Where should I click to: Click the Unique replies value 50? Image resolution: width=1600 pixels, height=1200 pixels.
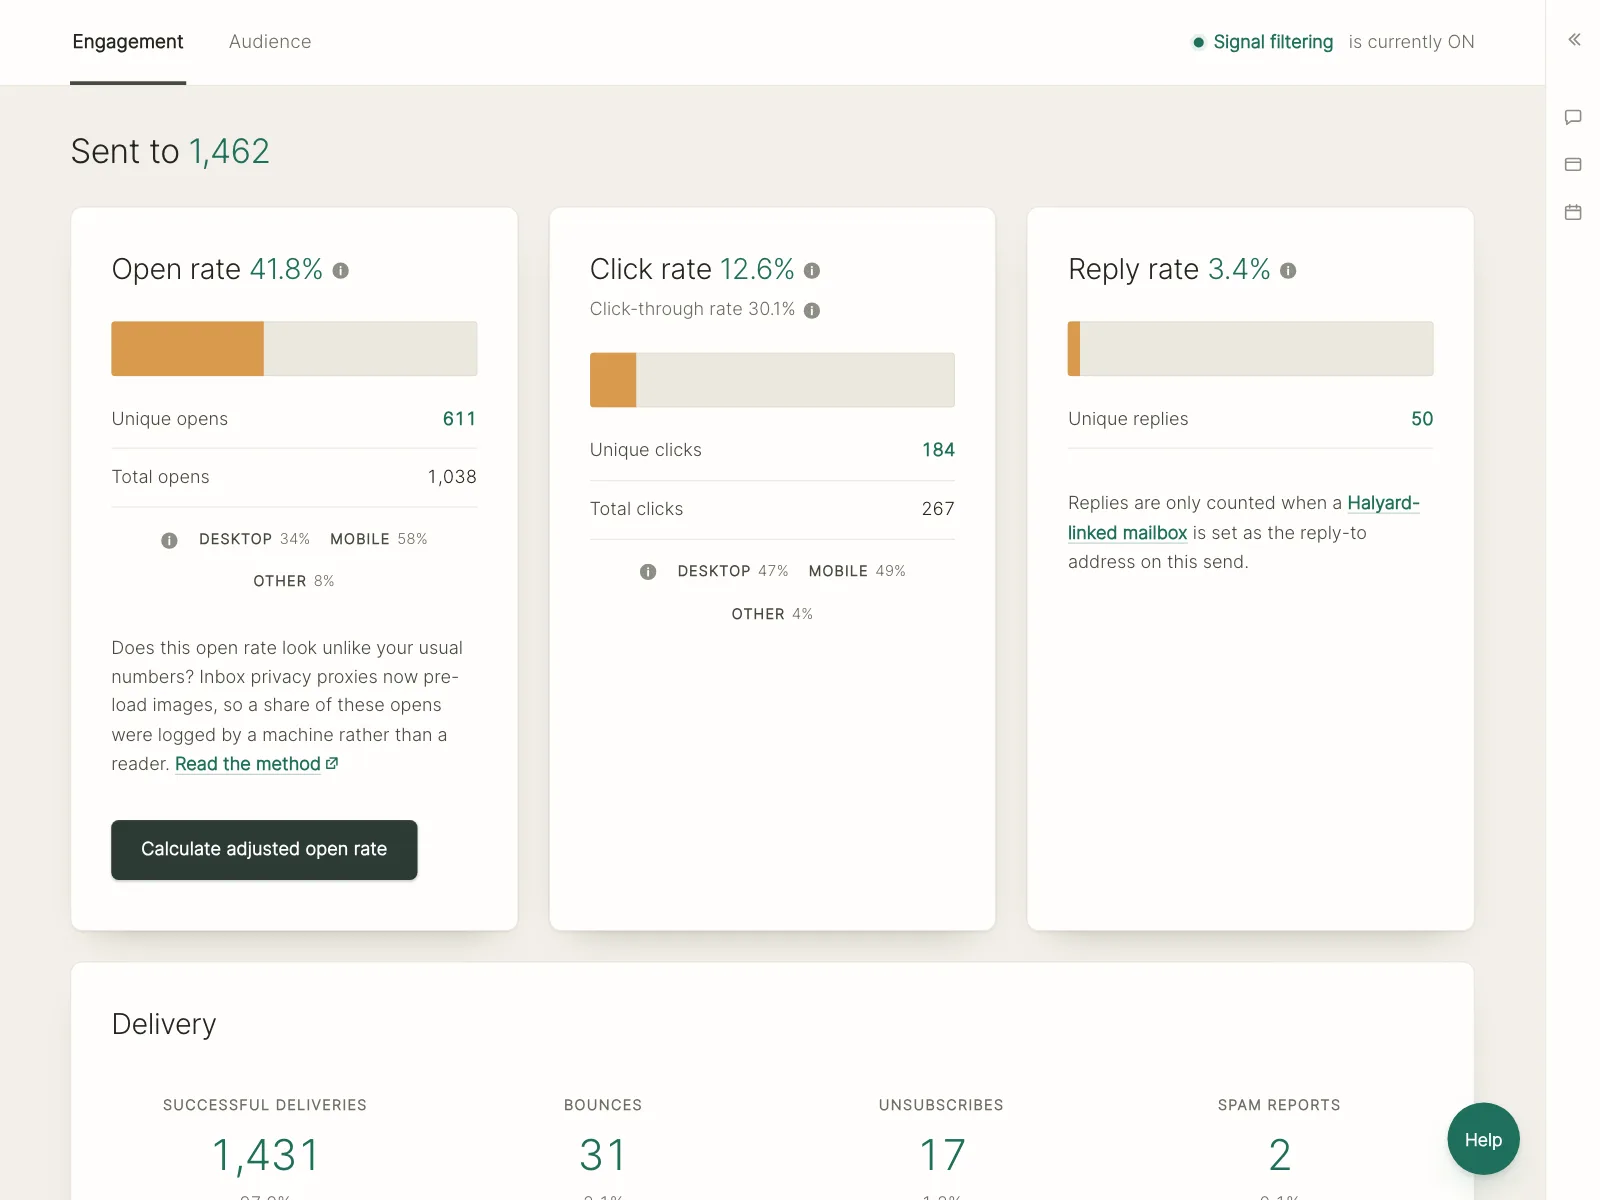[x=1422, y=419]
